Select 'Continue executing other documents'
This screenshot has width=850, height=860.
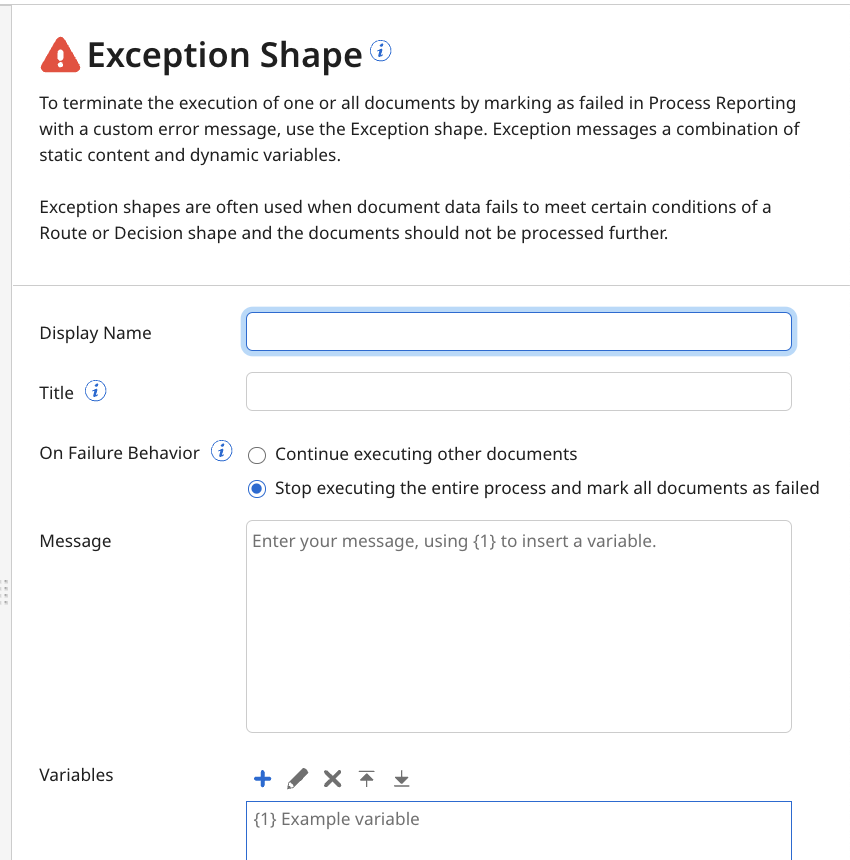257,454
